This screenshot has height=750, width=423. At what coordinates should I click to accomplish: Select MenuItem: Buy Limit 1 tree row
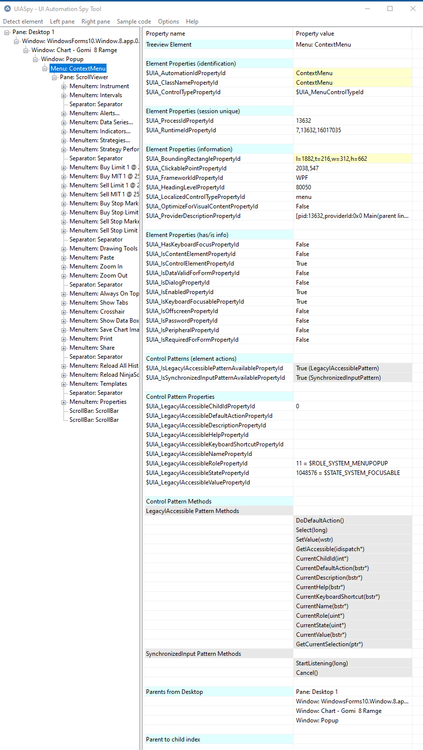pyautogui.click(x=104, y=167)
